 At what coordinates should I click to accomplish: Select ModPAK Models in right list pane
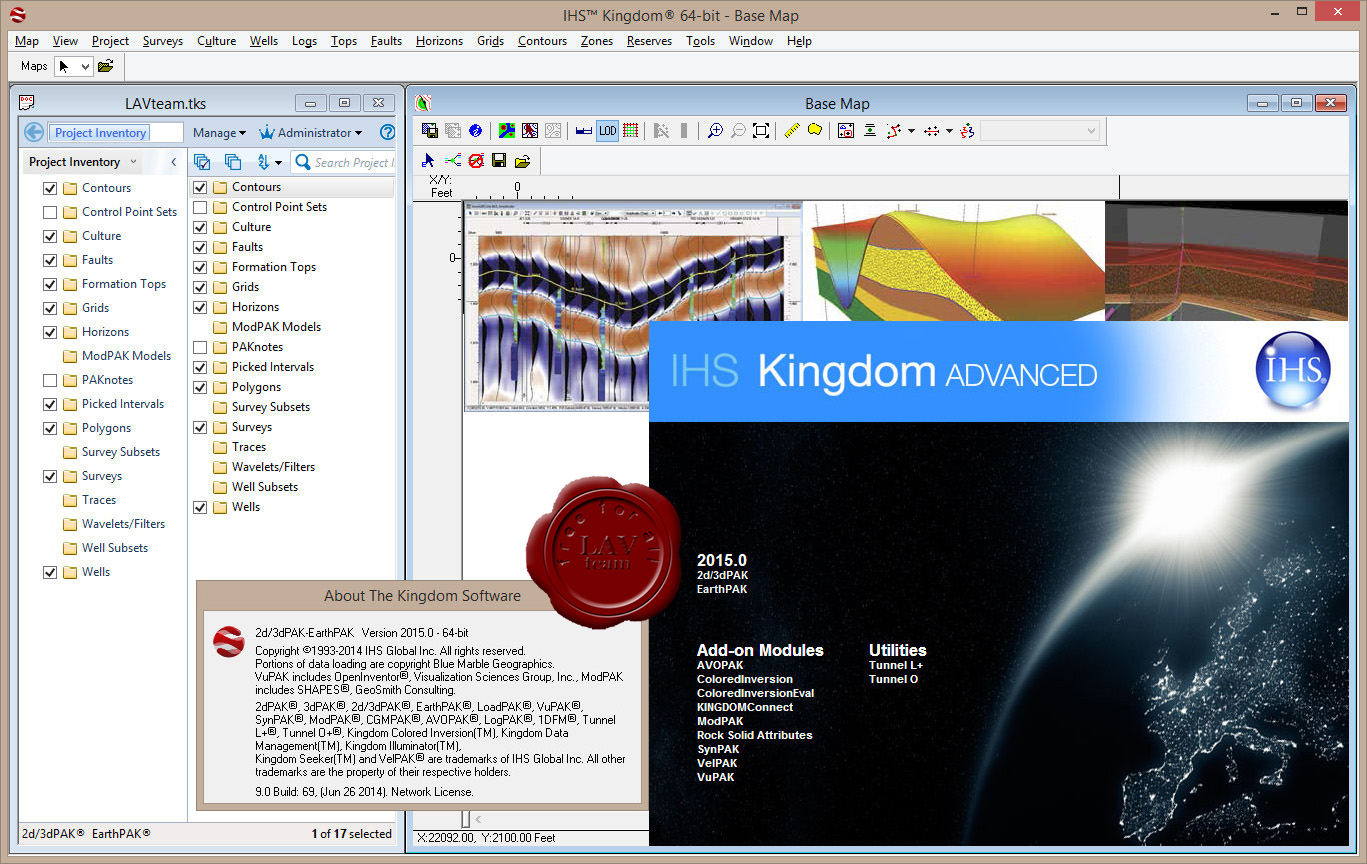276,327
